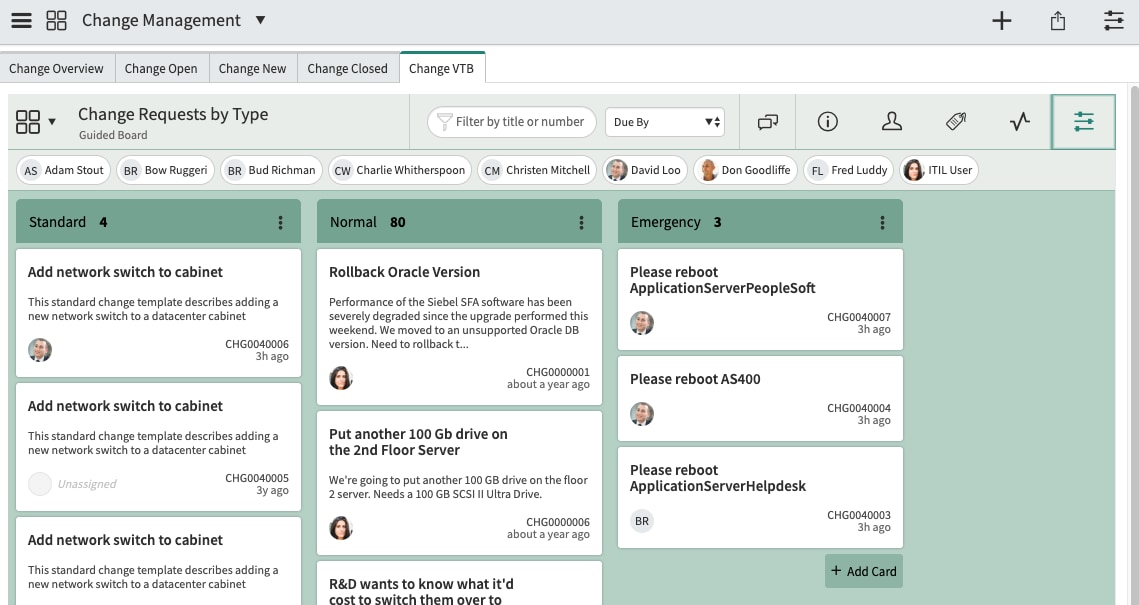Show board members with the person icon

click(x=891, y=120)
